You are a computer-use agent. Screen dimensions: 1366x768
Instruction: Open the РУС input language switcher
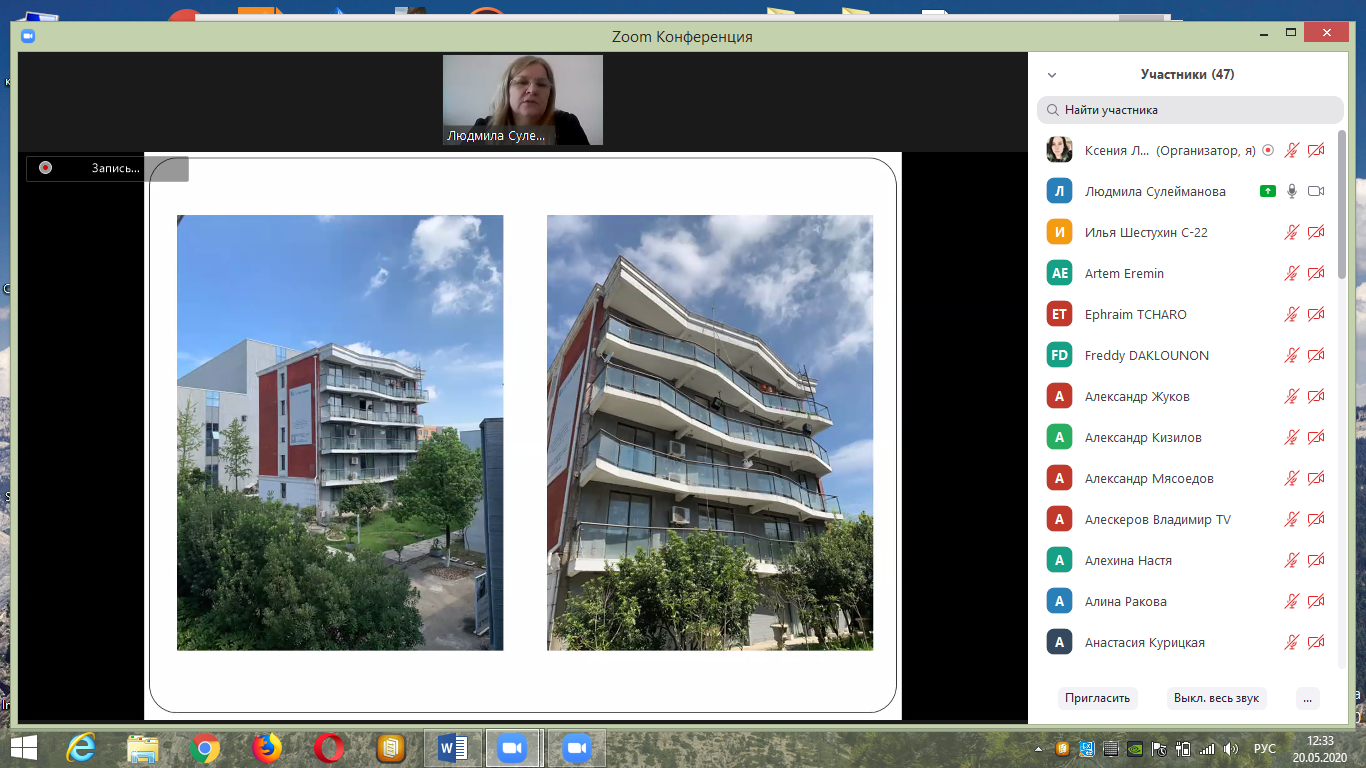pyautogui.click(x=1264, y=748)
